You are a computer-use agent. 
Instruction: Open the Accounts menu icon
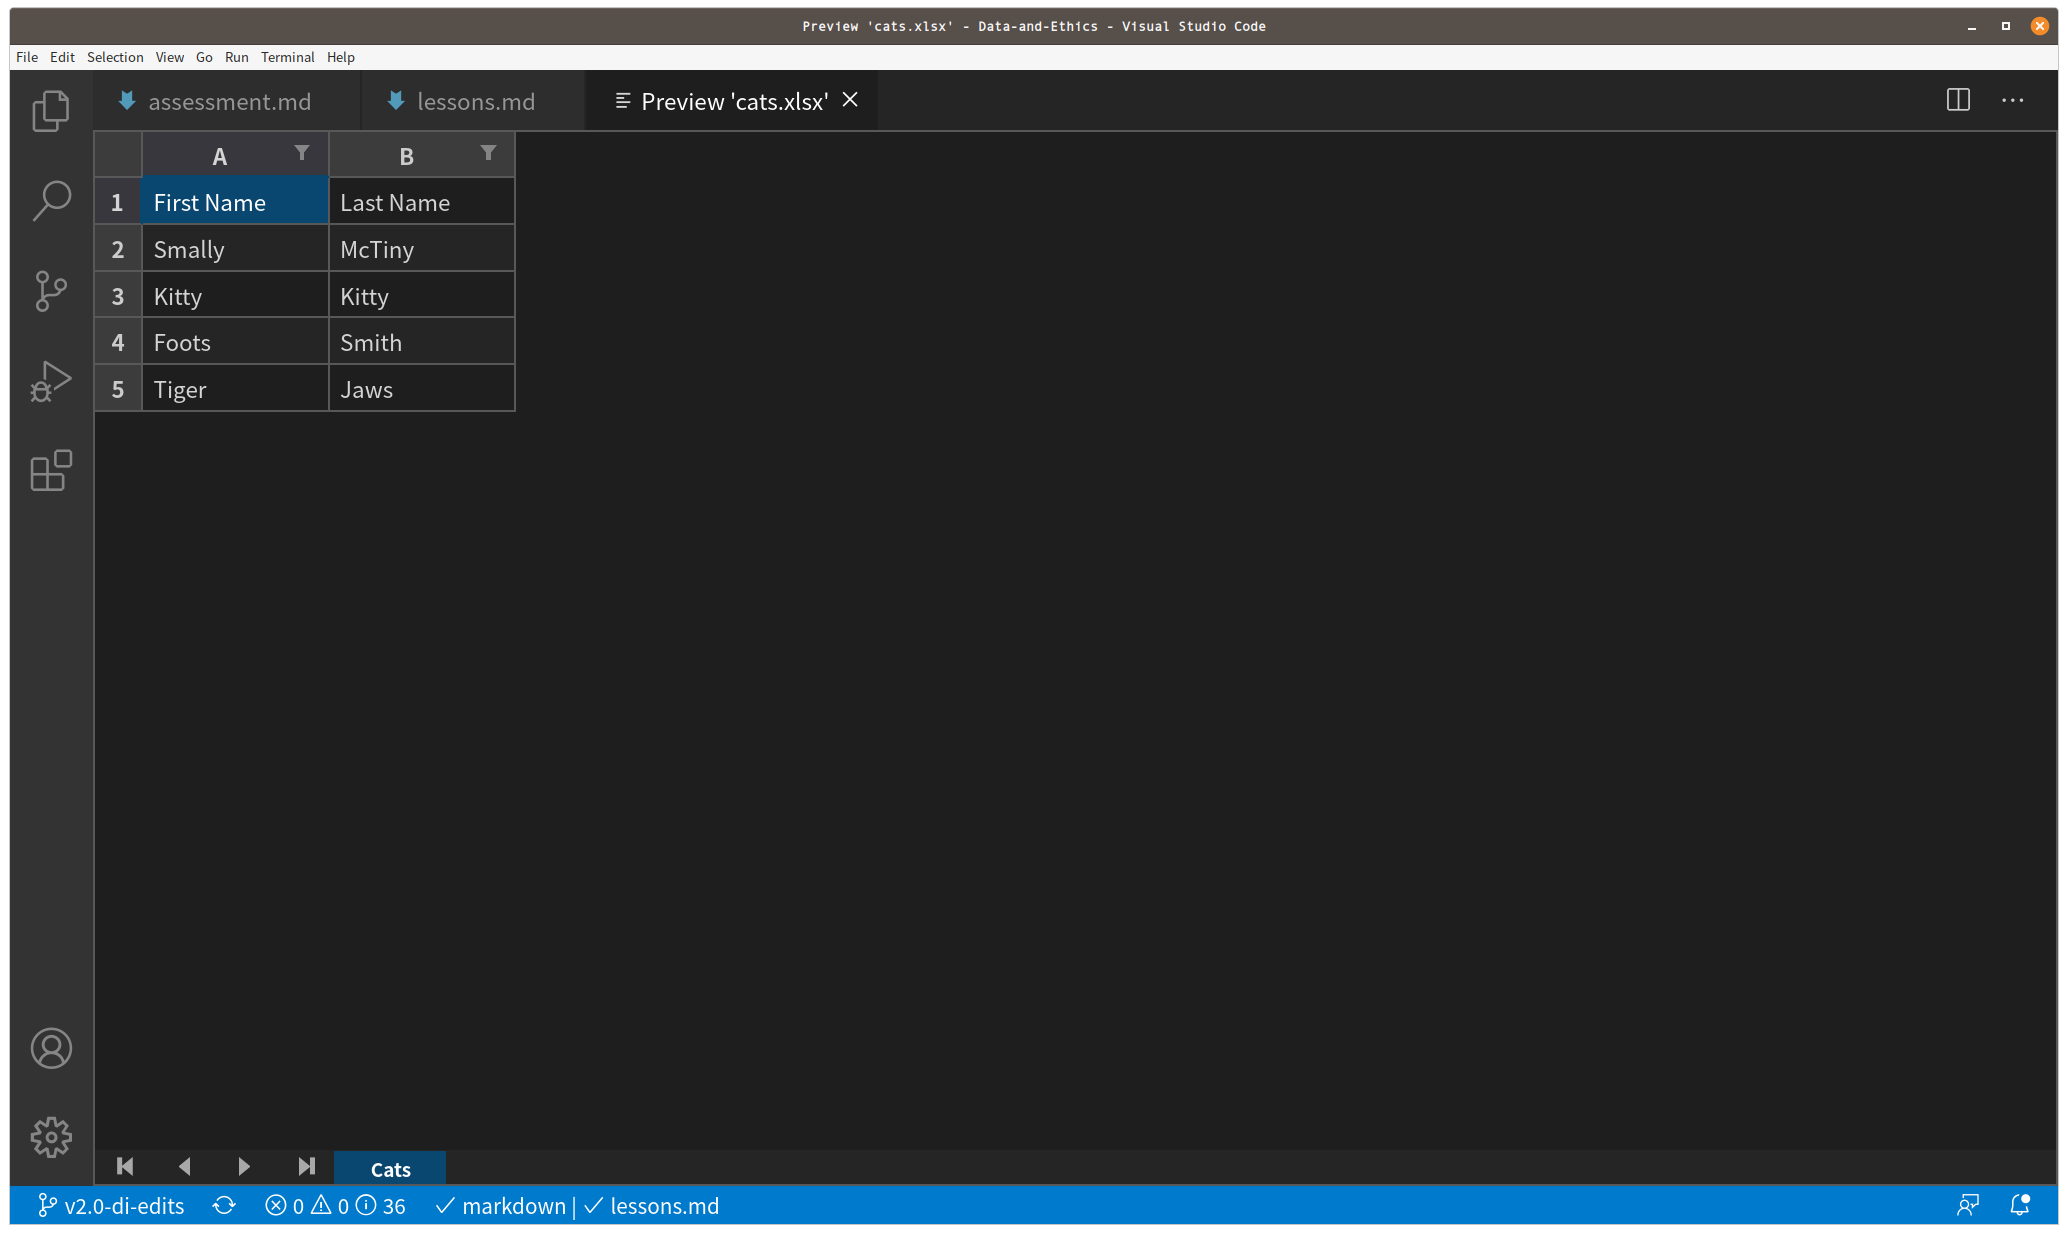click(x=51, y=1048)
